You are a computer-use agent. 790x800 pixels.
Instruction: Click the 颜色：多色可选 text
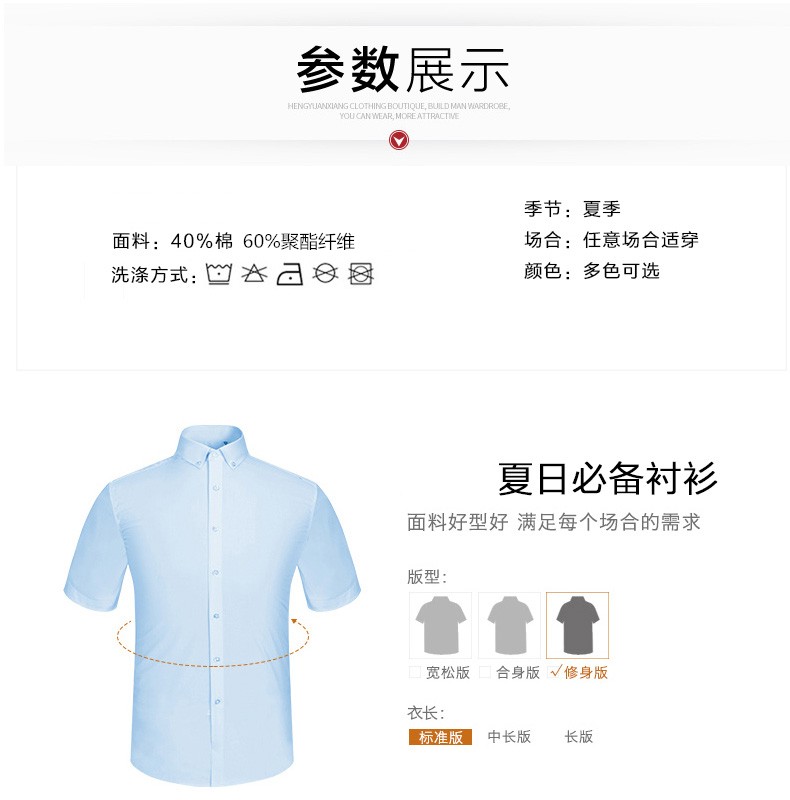[591, 271]
